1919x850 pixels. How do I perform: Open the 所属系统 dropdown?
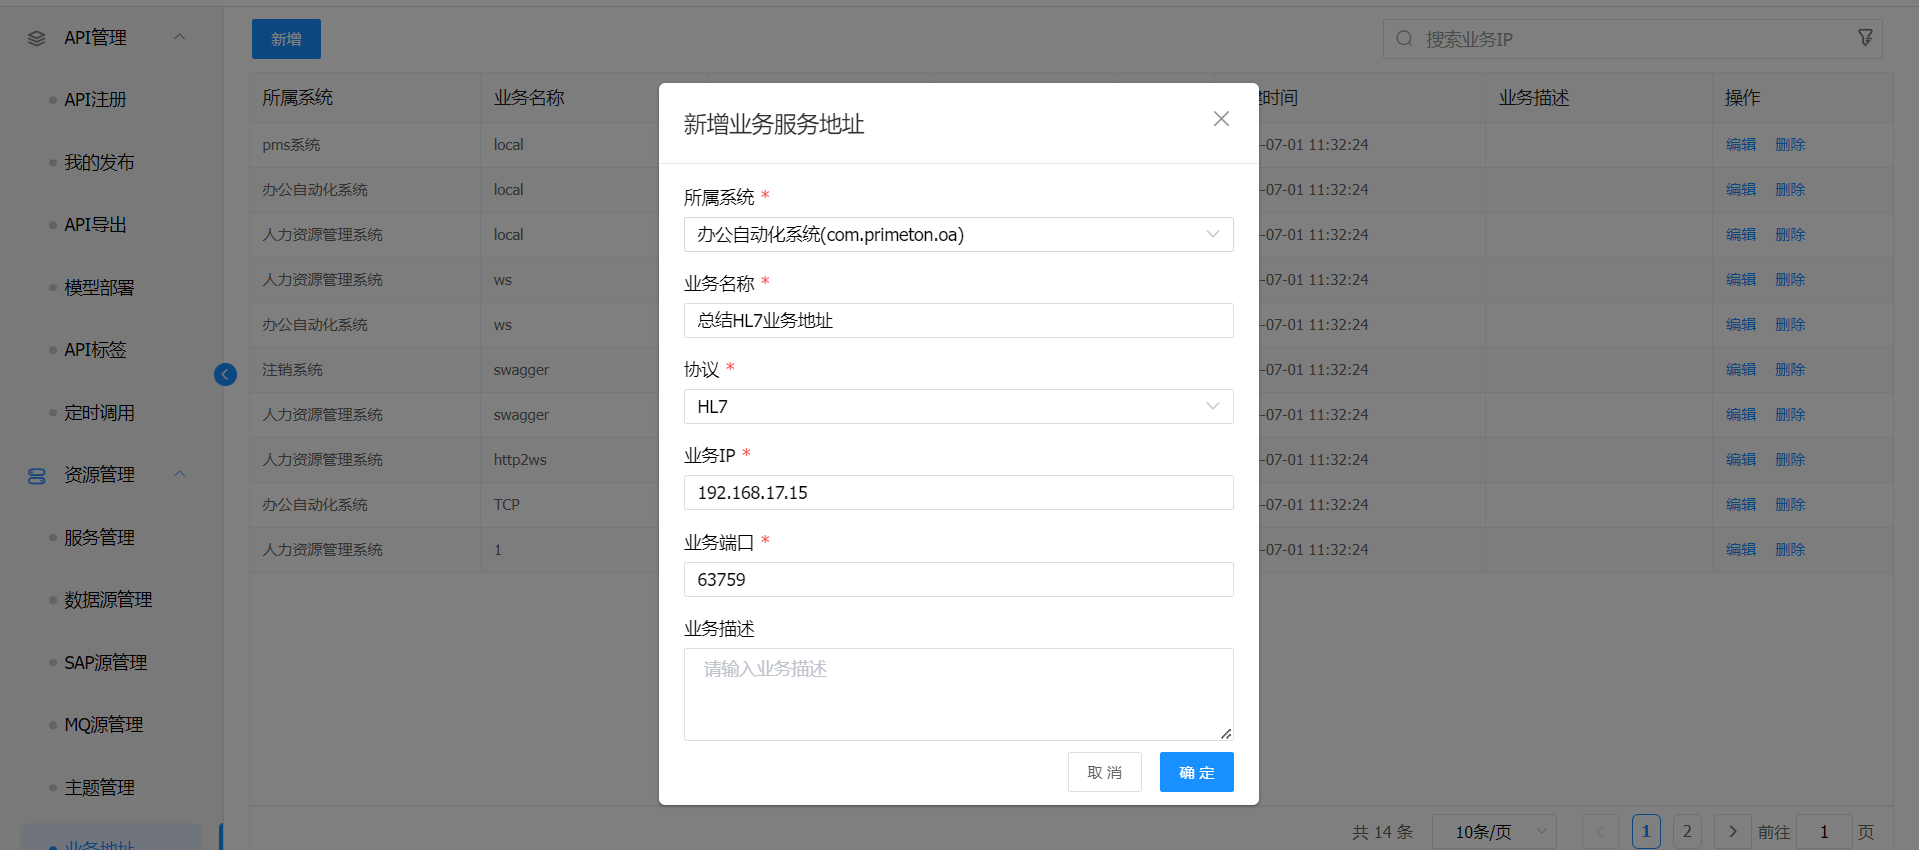coord(958,235)
